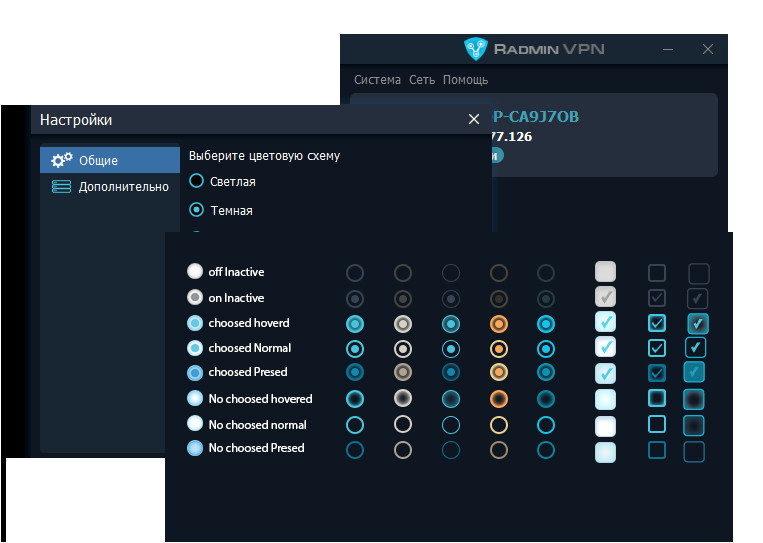Switch to the Дополнительно settings tab
Viewport: 763px width, 543px height.
coord(123,186)
